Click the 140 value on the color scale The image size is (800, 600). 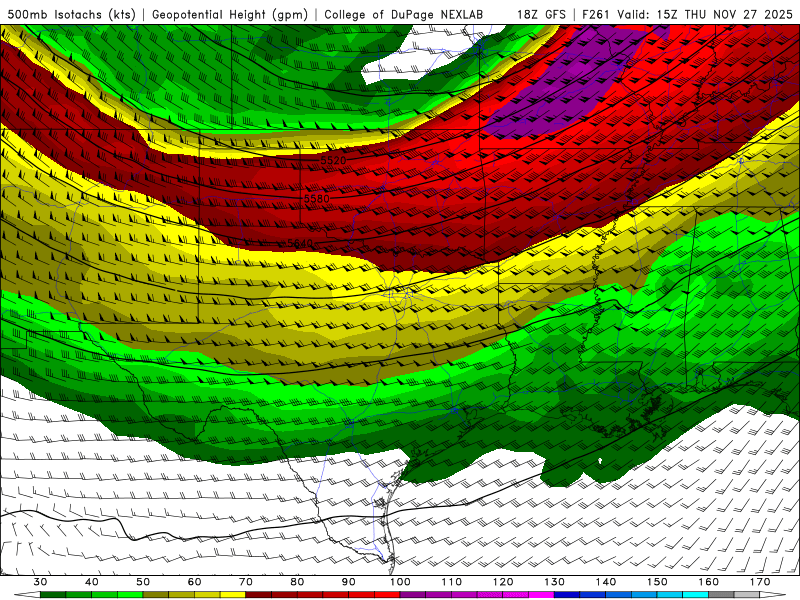point(606,582)
